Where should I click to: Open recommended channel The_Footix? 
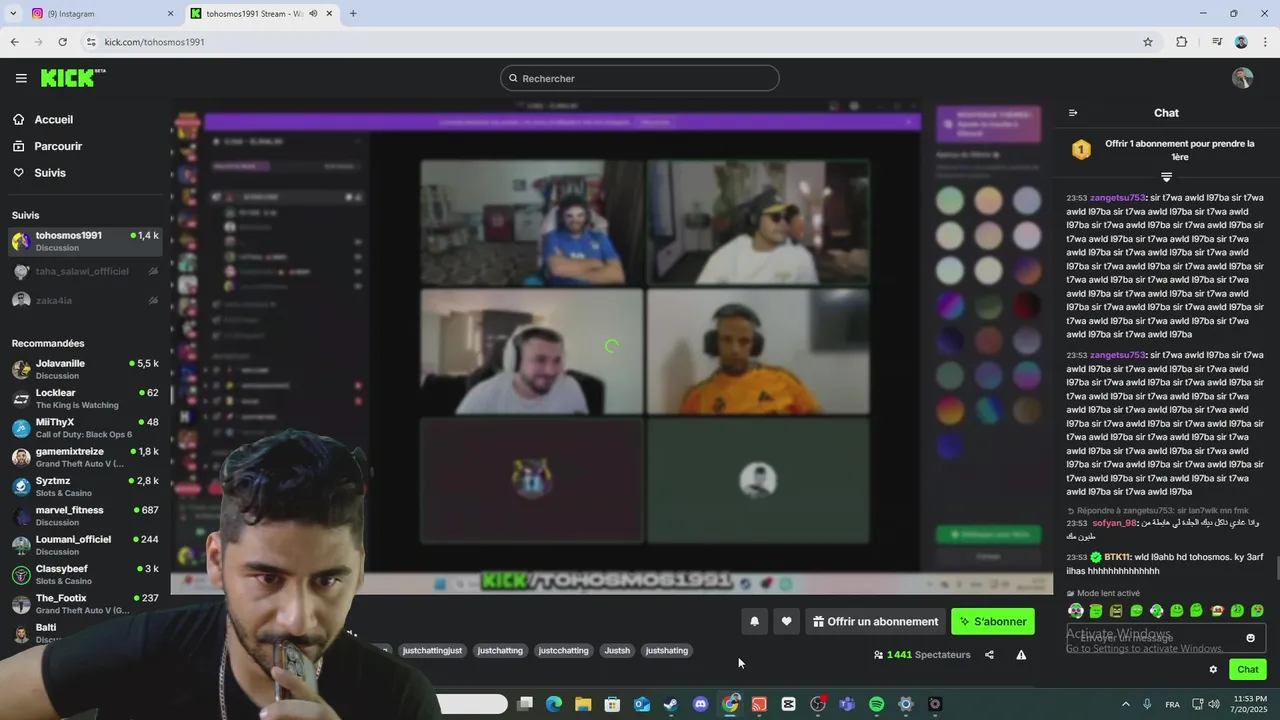85,603
